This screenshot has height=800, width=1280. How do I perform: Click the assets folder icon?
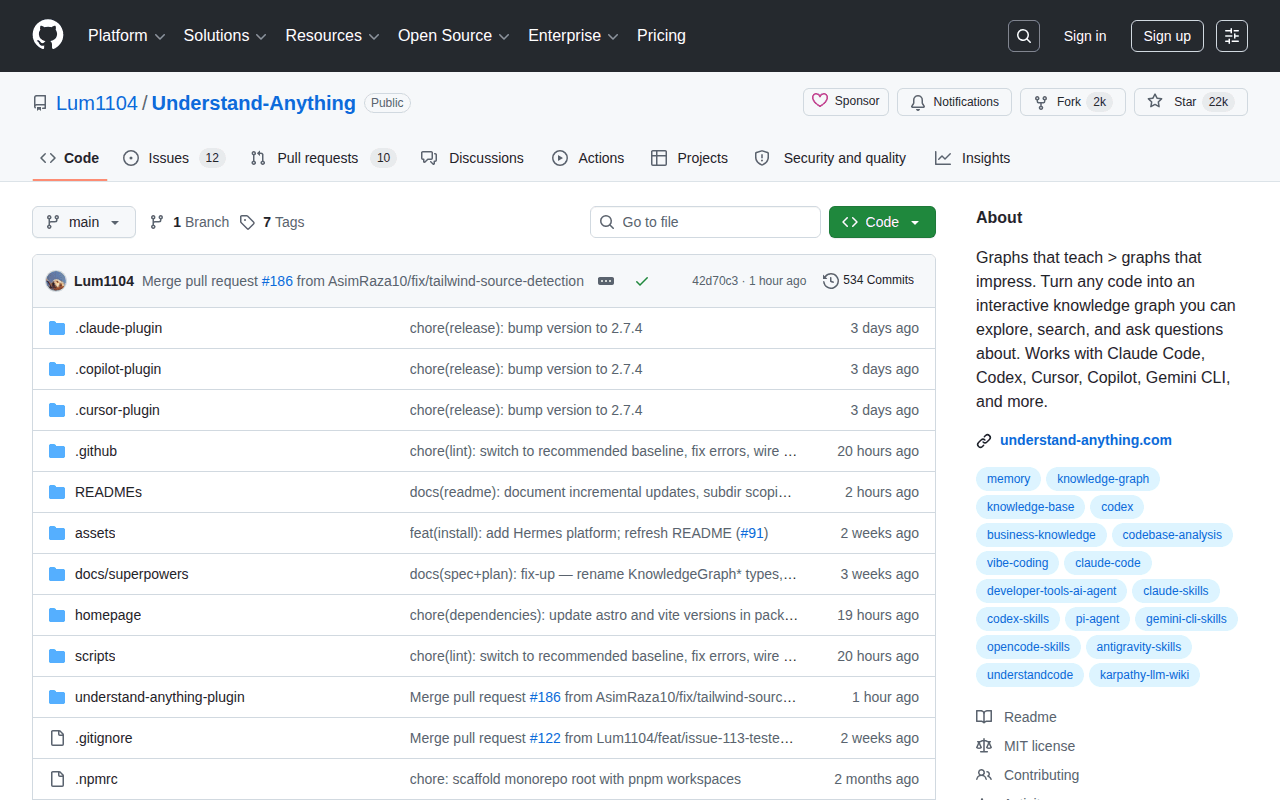[x=57, y=533]
